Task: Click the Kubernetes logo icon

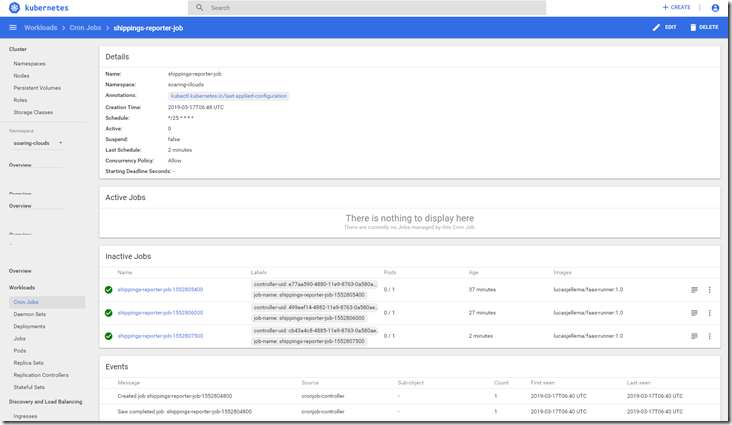Action: pyautogui.click(x=15, y=8)
